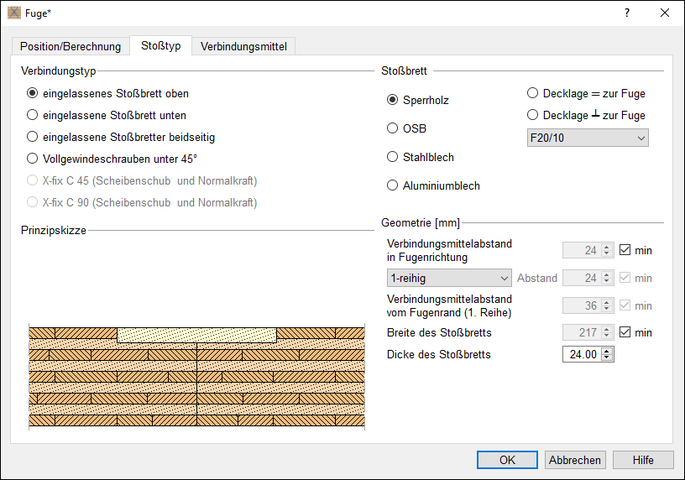Increase Dicke des Stoßbretts with up arrow

606,350
